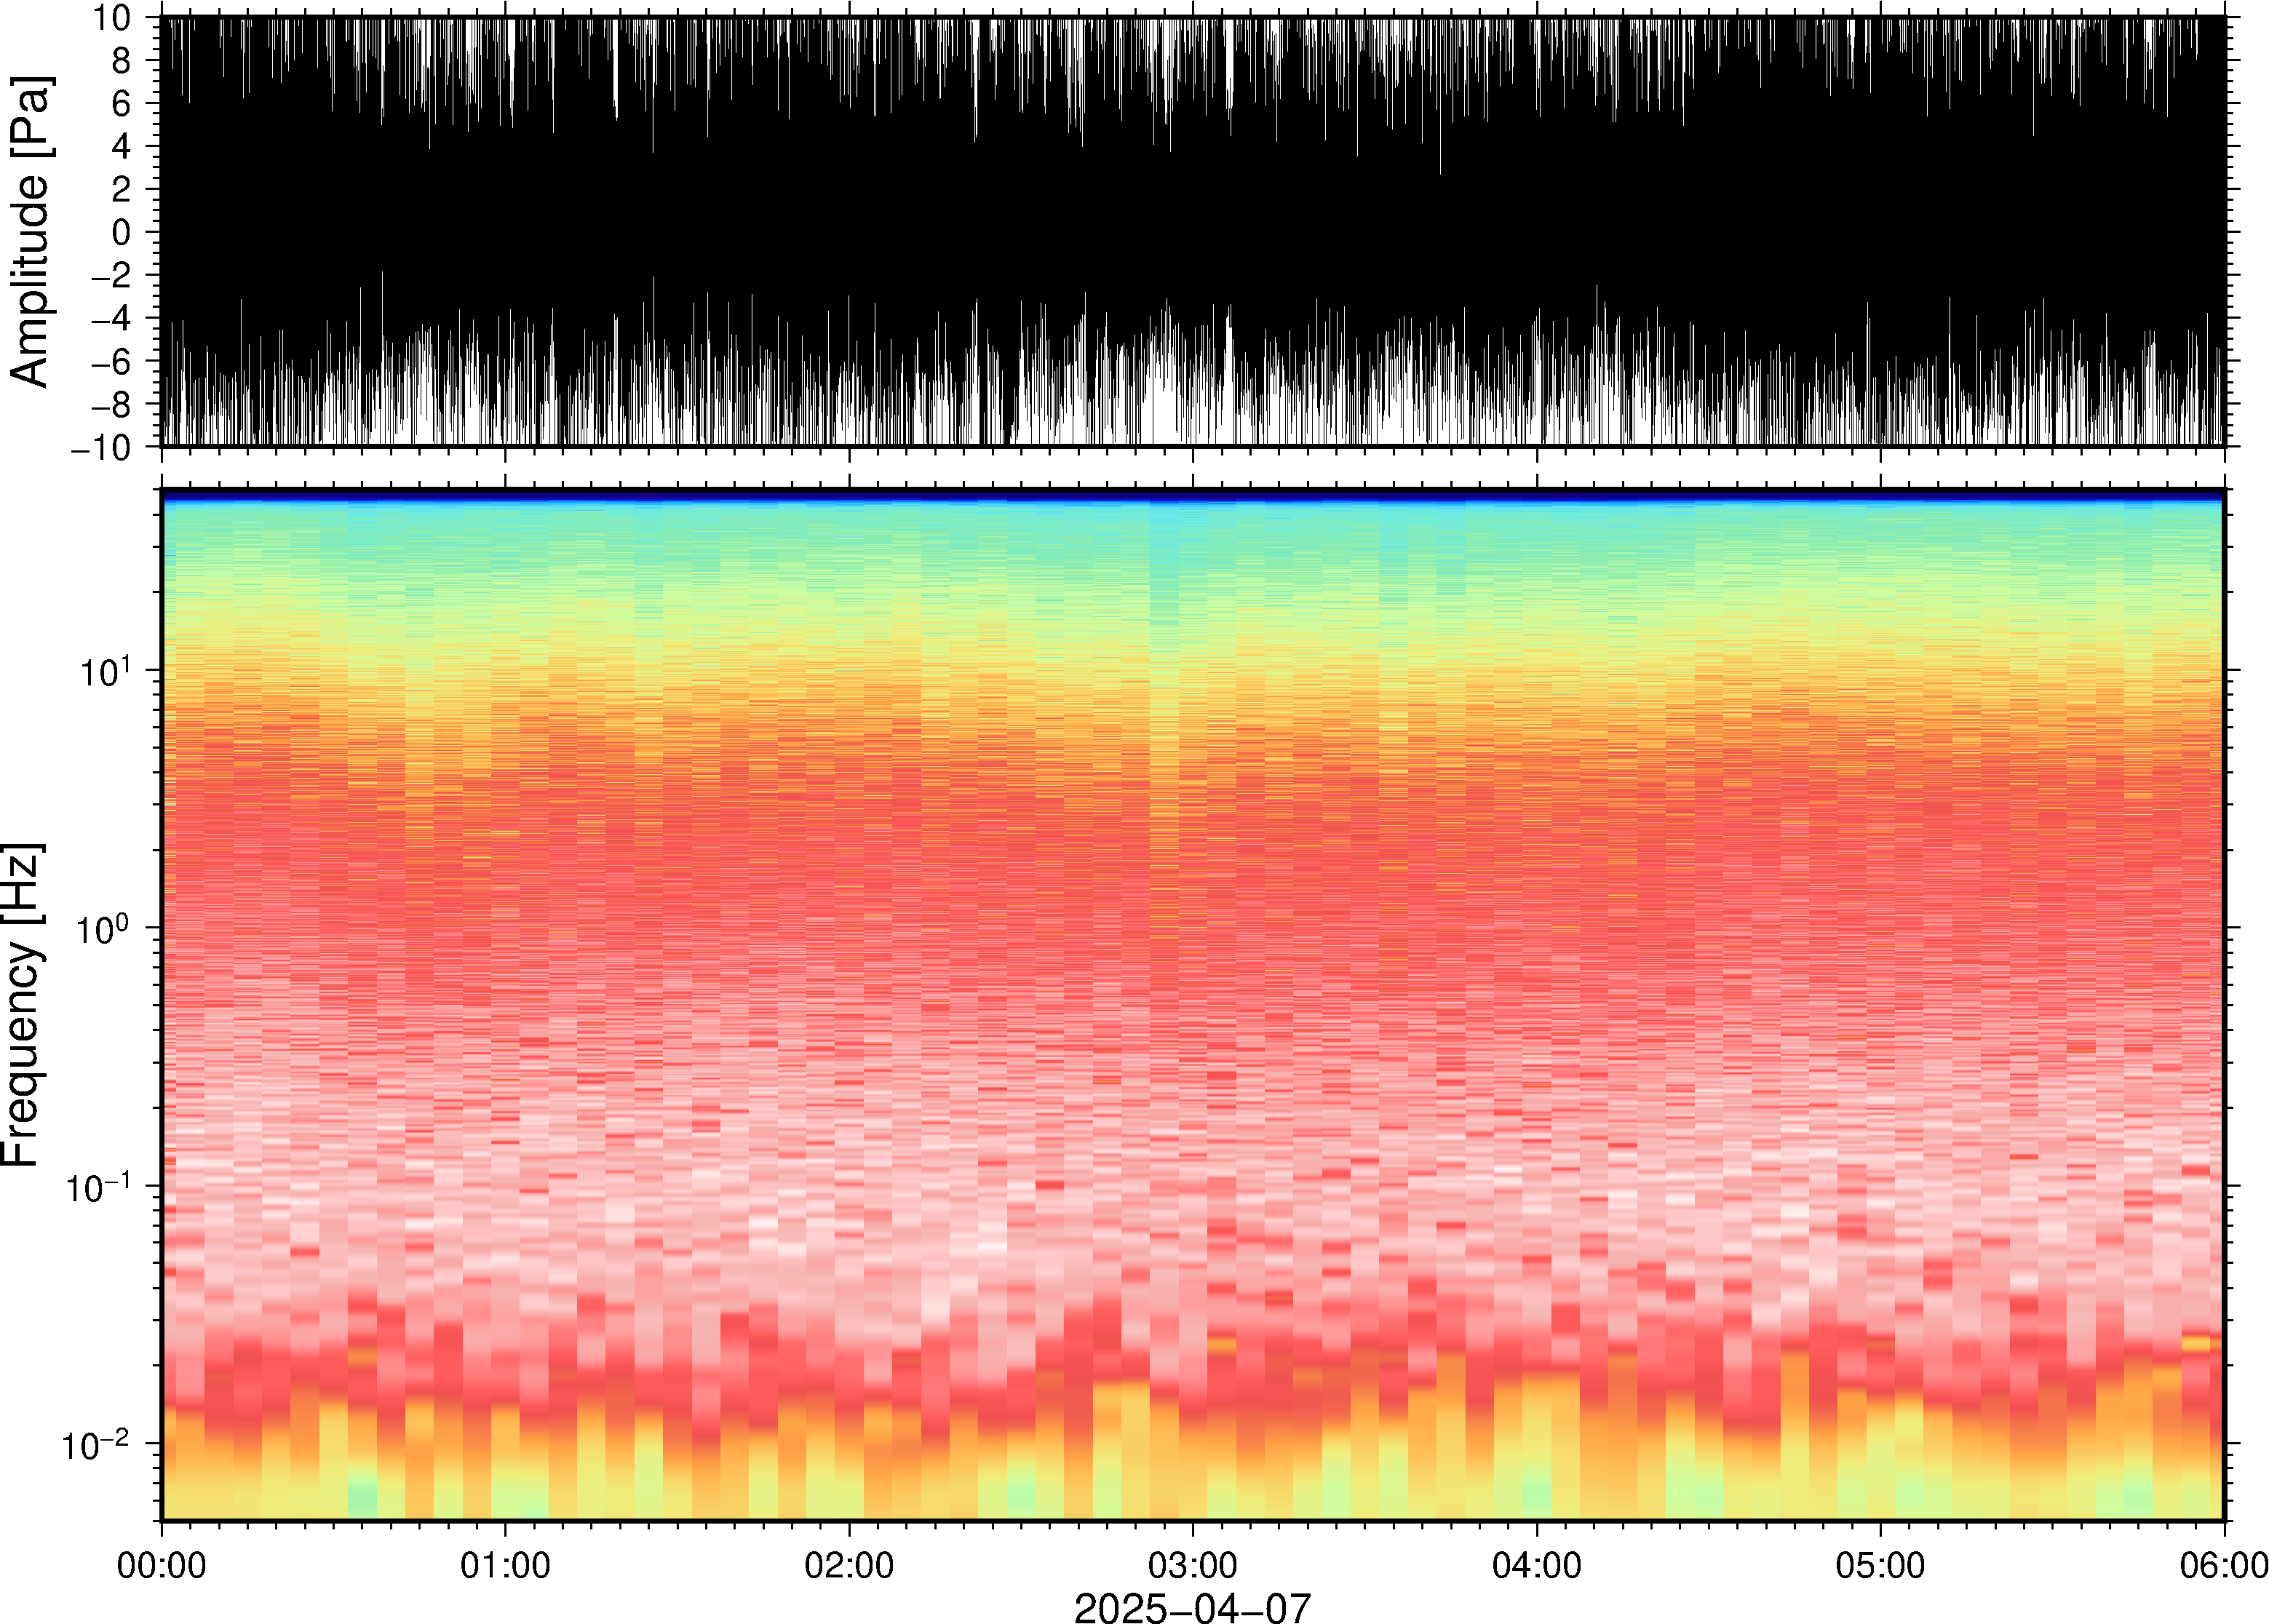Click the '02:00' time tick label
Image resolution: width=2269 pixels, height=1624 pixels.
point(849,1565)
